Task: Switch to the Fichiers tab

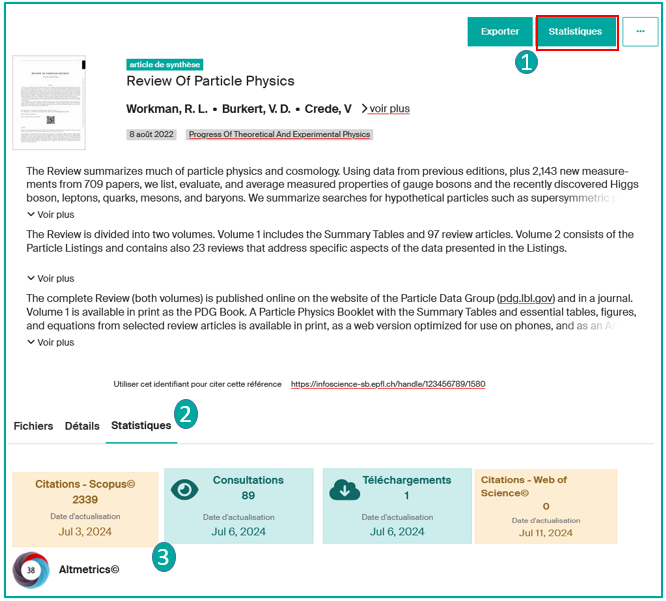Action: pyautogui.click(x=33, y=426)
